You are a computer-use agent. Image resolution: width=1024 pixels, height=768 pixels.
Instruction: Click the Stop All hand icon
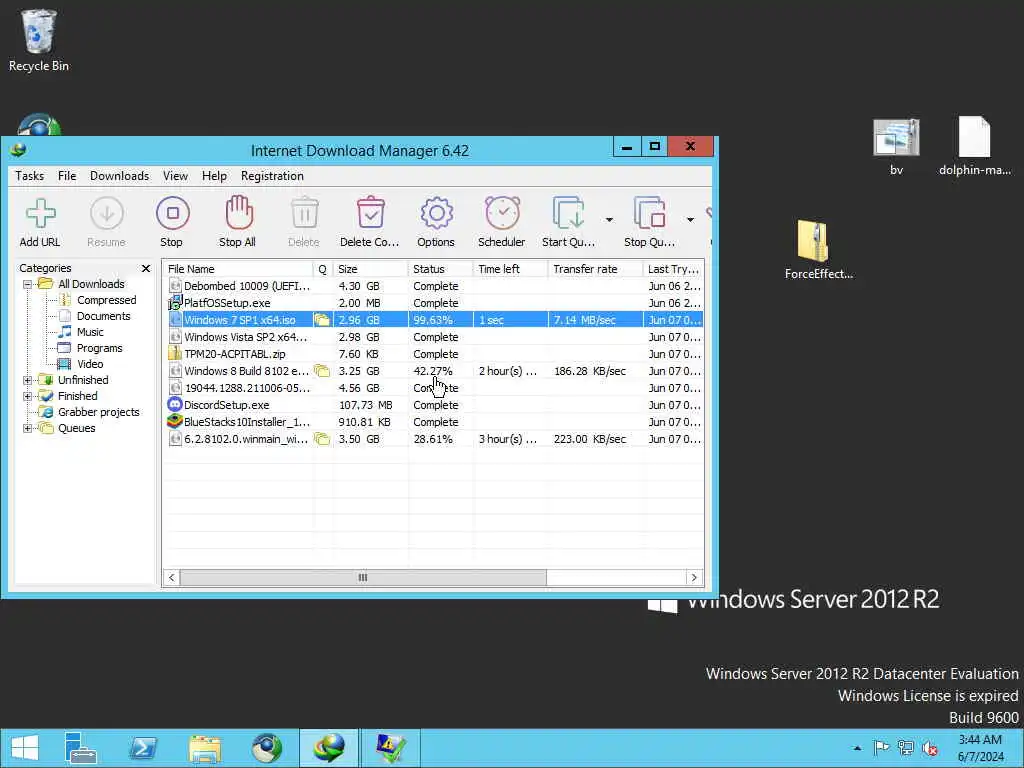point(238,222)
